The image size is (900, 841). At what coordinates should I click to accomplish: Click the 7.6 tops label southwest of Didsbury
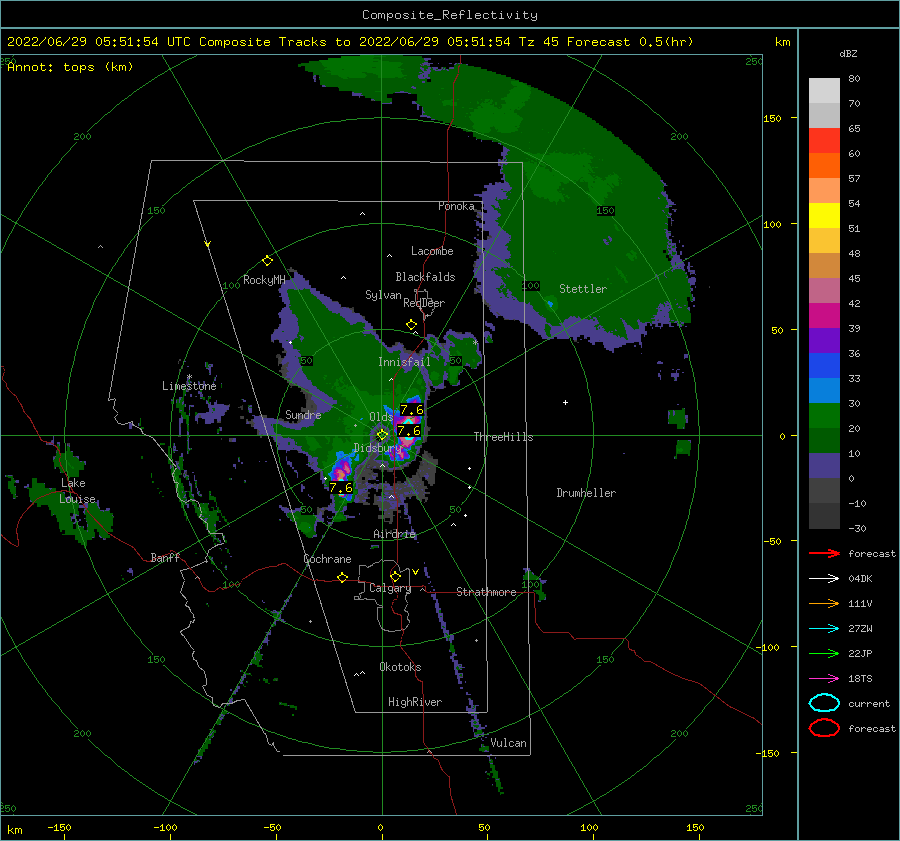coord(341,488)
